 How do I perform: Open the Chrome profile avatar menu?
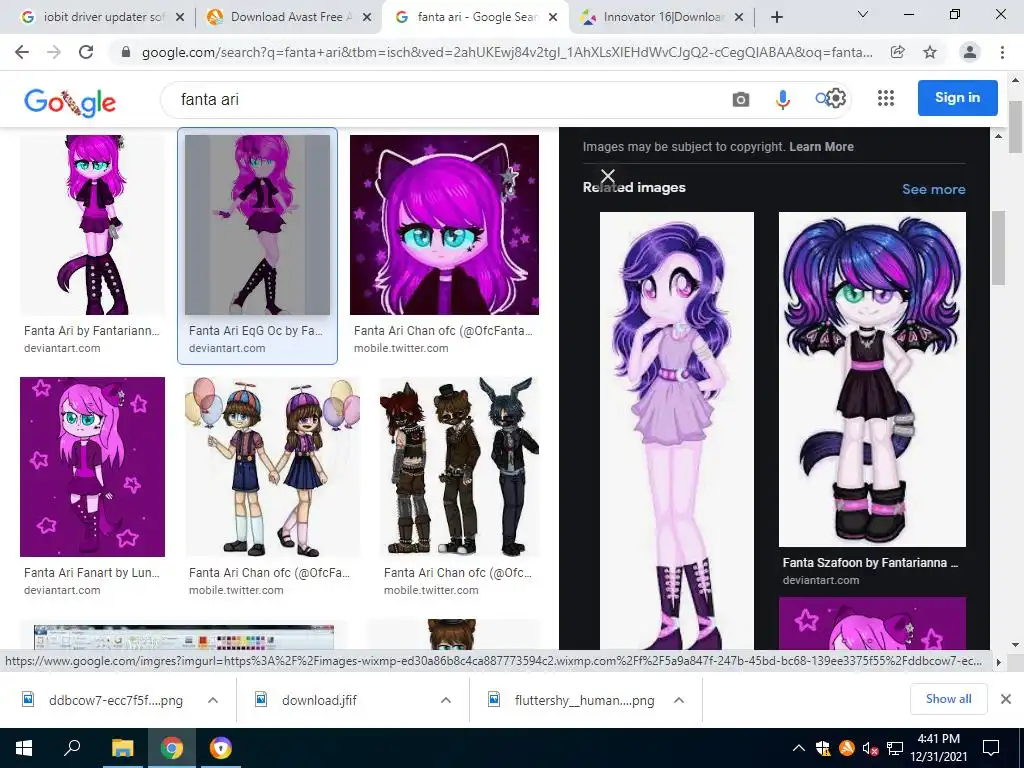(970, 52)
